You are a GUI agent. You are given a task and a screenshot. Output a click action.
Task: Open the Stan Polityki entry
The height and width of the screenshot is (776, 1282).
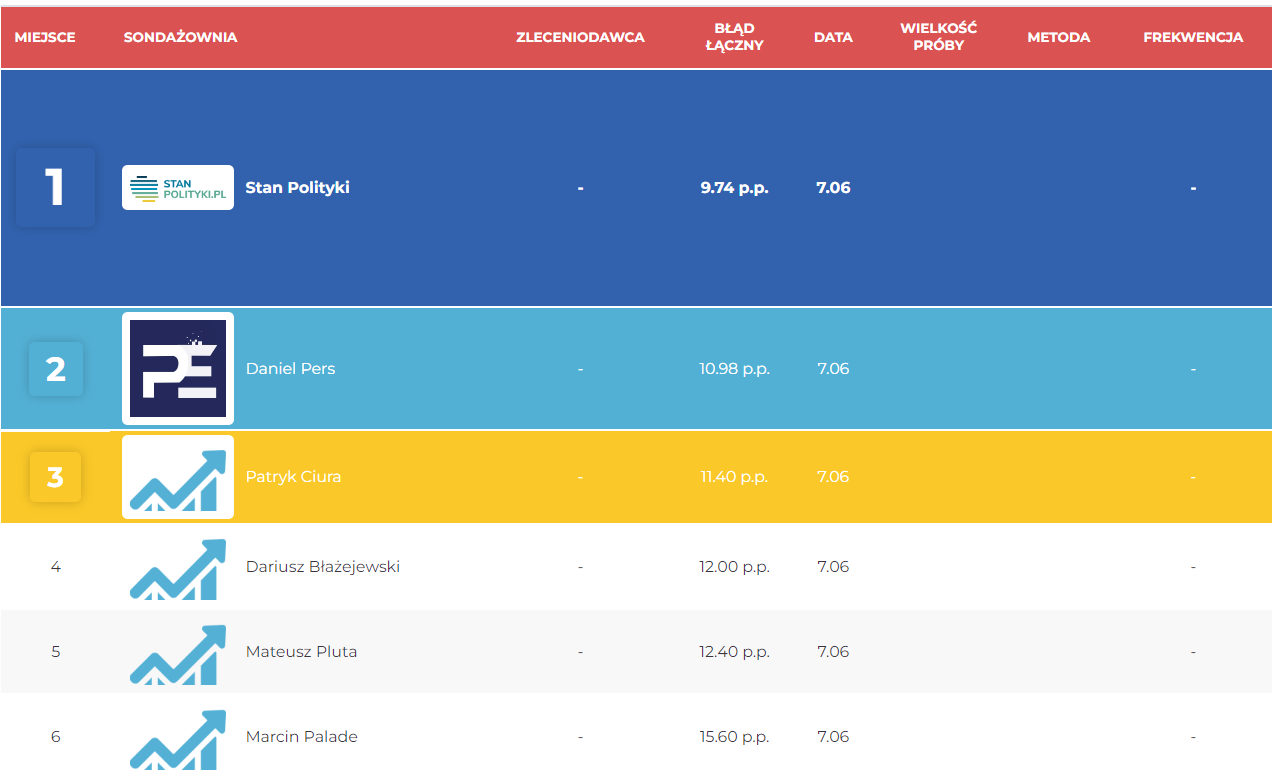coord(298,187)
